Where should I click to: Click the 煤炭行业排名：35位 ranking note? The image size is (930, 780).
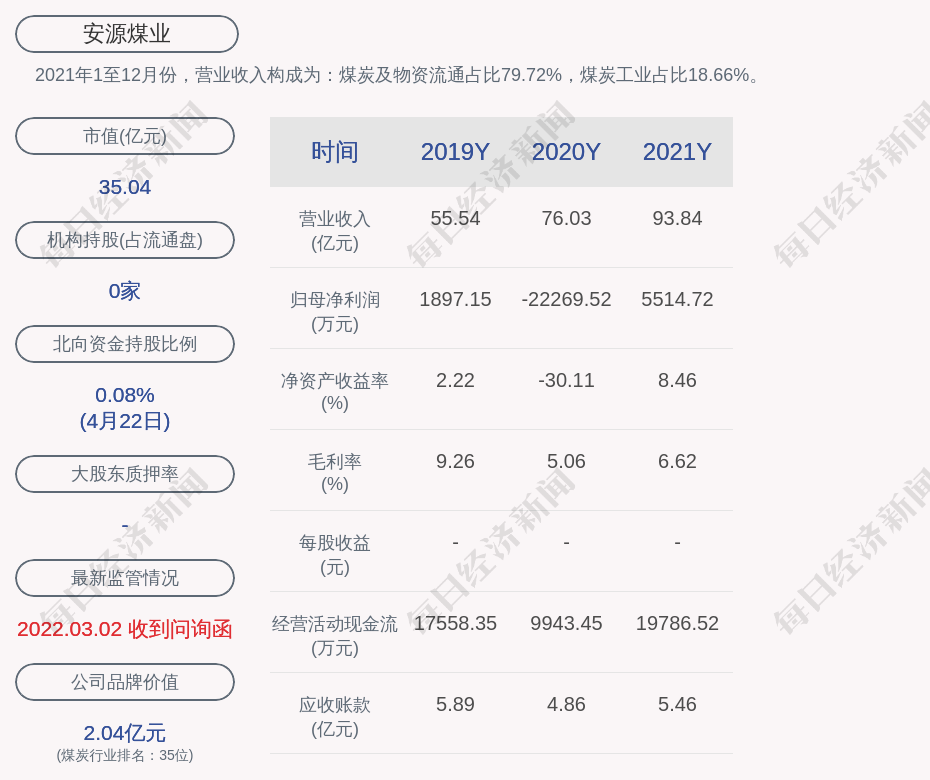tap(125, 756)
